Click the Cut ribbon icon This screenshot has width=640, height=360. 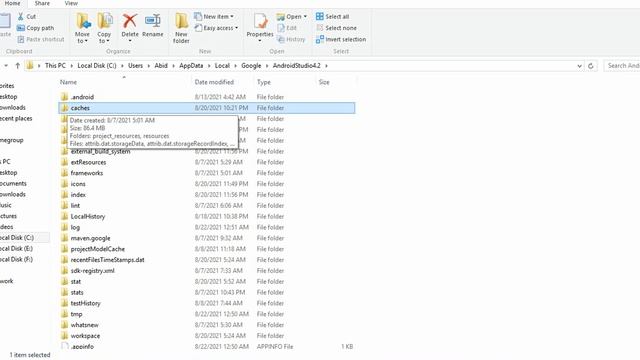point(21,17)
